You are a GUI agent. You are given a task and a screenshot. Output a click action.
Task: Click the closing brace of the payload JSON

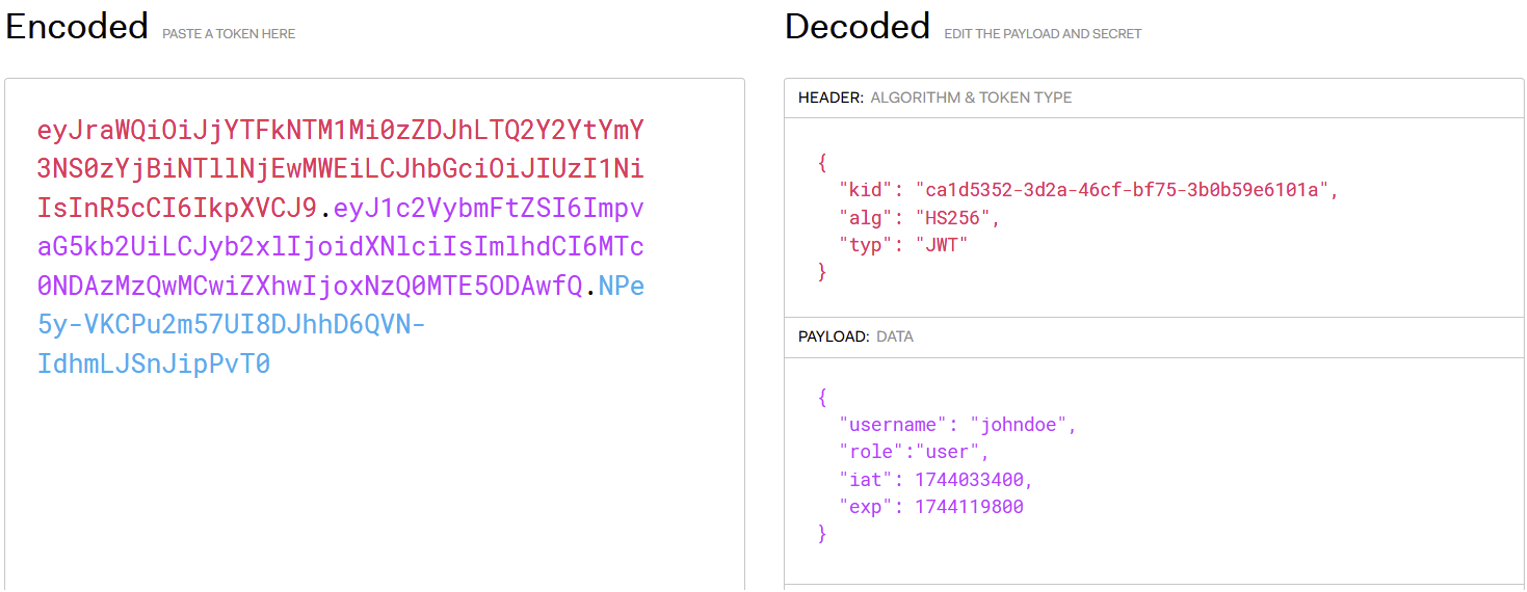(822, 534)
